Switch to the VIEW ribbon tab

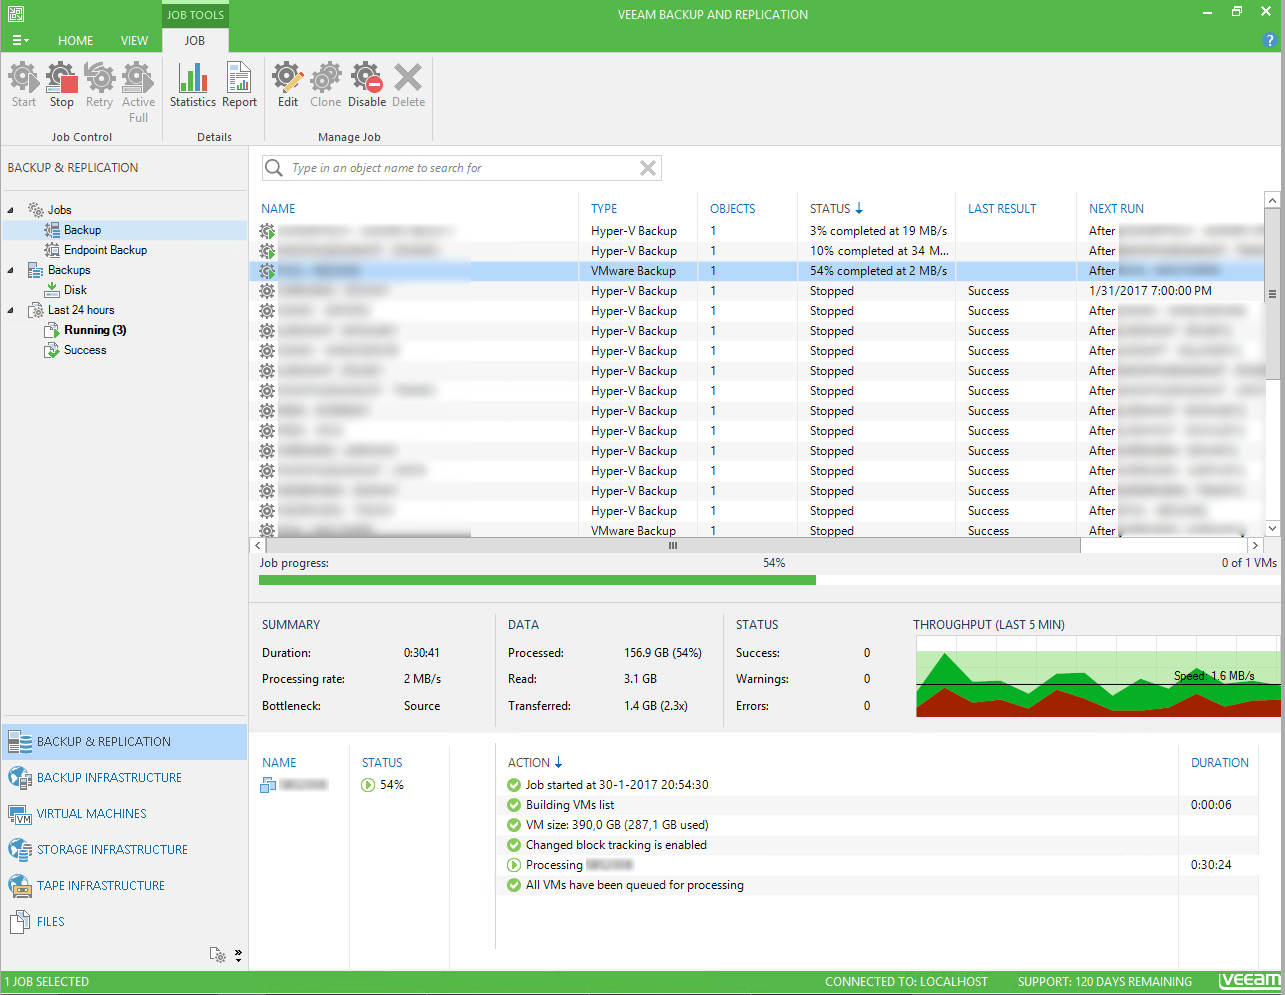tap(134, 41)
